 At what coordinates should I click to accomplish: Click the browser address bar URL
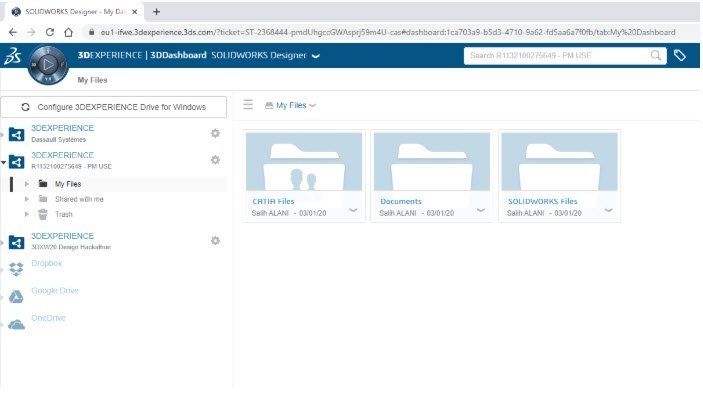[388, 32]
